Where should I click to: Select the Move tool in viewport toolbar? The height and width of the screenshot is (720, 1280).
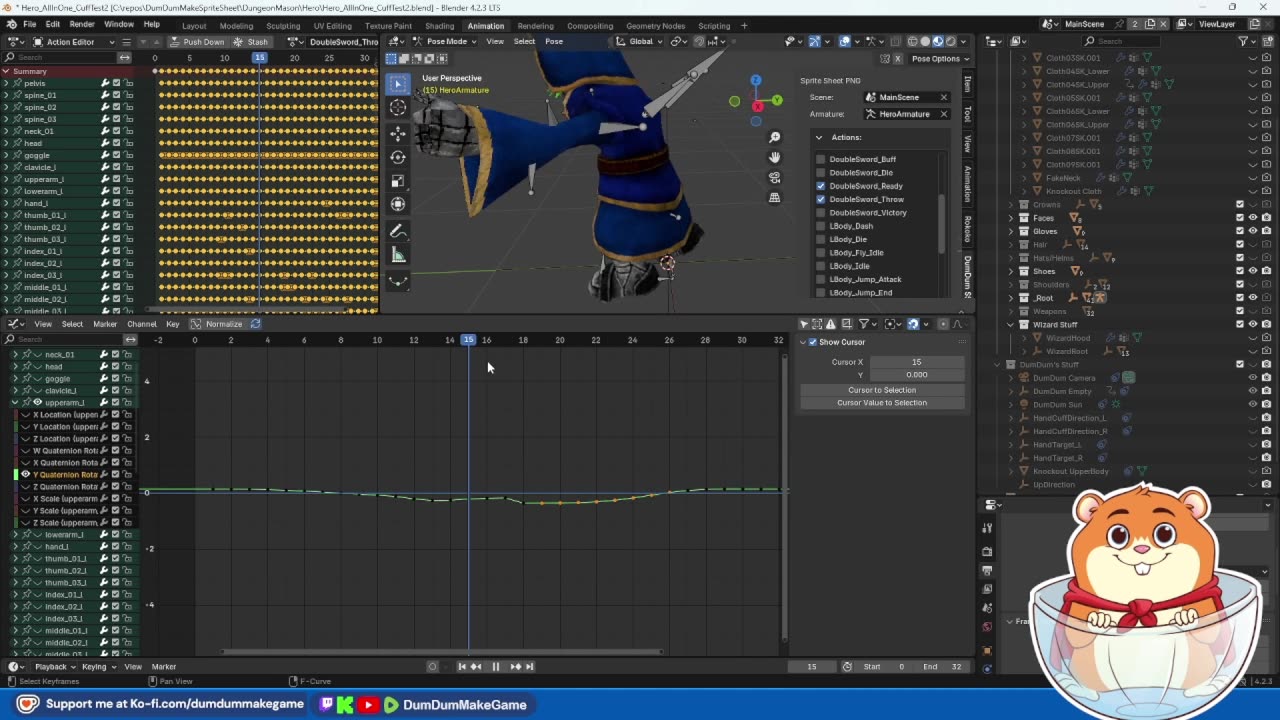click(x=398, y=133)
